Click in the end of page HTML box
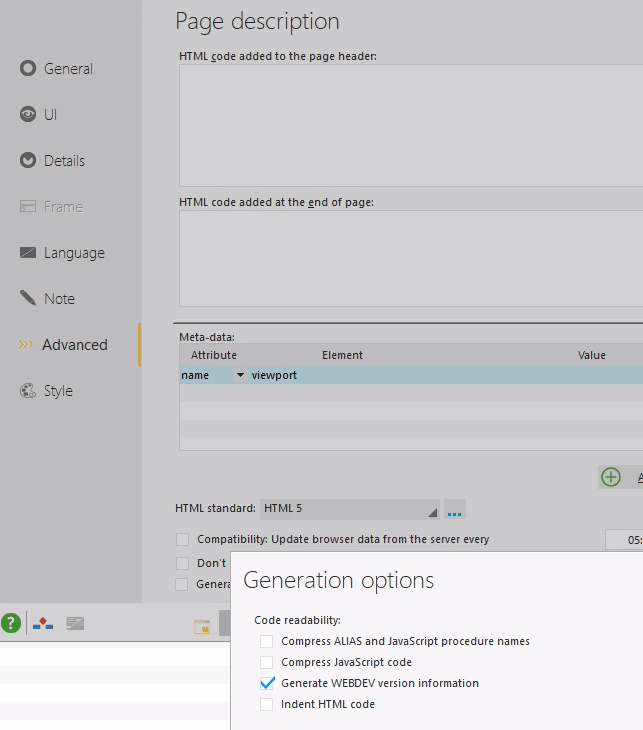643x730 pixels. pyautogui.click(x=410, y=258)
